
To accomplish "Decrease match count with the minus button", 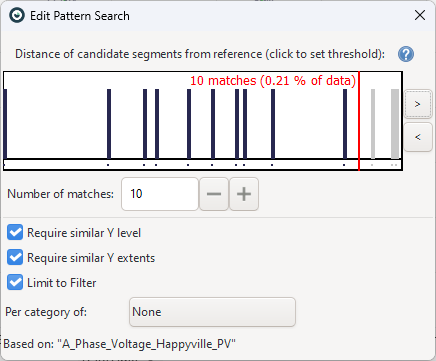I will coord(214,194).
